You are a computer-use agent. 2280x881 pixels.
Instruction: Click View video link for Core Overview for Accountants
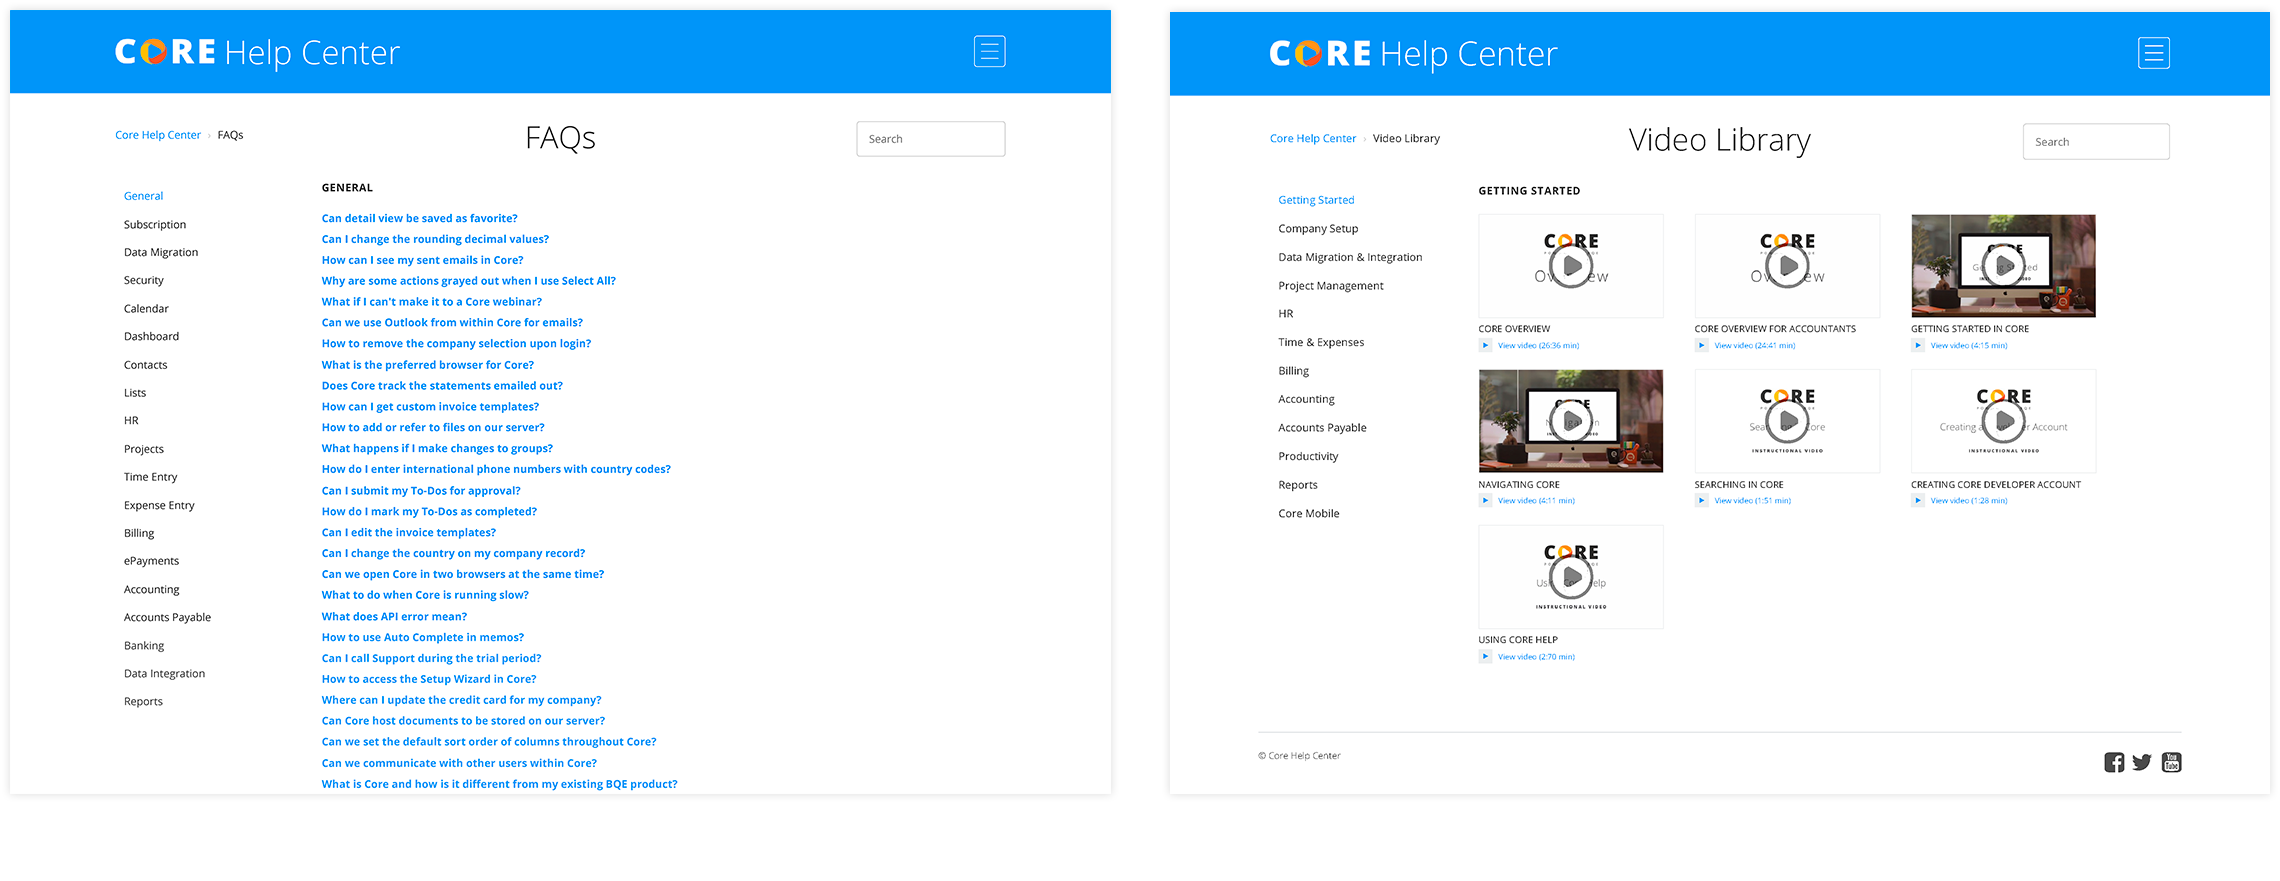coord(1754,346)
